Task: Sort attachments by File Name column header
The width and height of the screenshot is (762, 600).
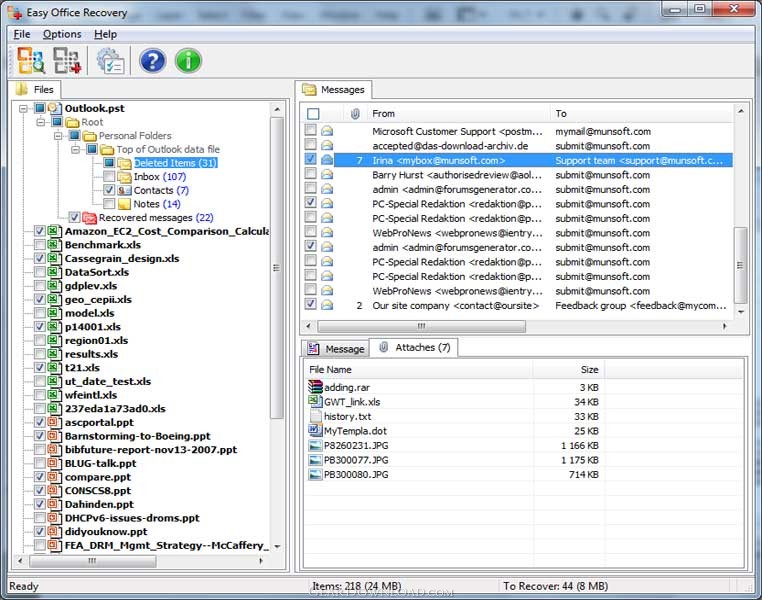Action: pyautogui.click(x=418, y=370)
